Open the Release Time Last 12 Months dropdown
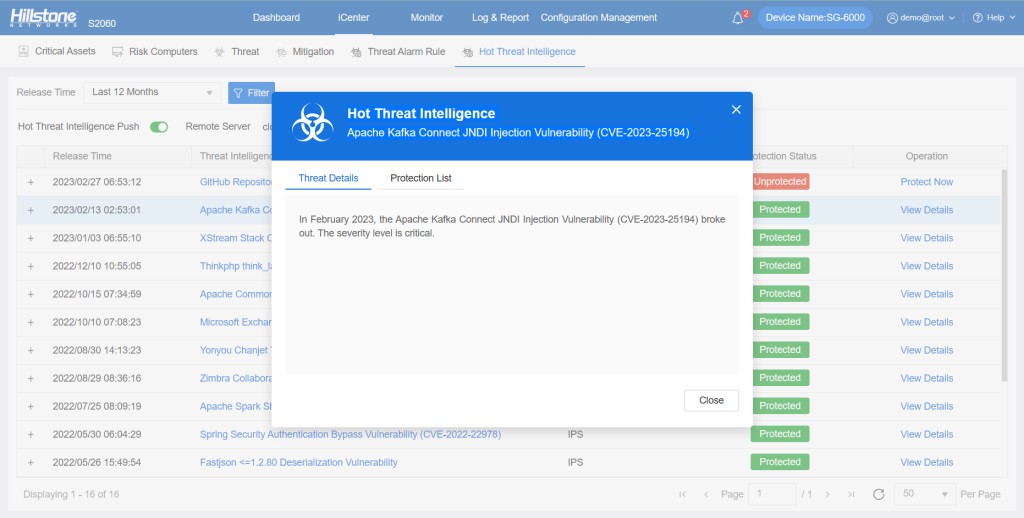The image size is (1024, 518). click(x=152, y=92)
